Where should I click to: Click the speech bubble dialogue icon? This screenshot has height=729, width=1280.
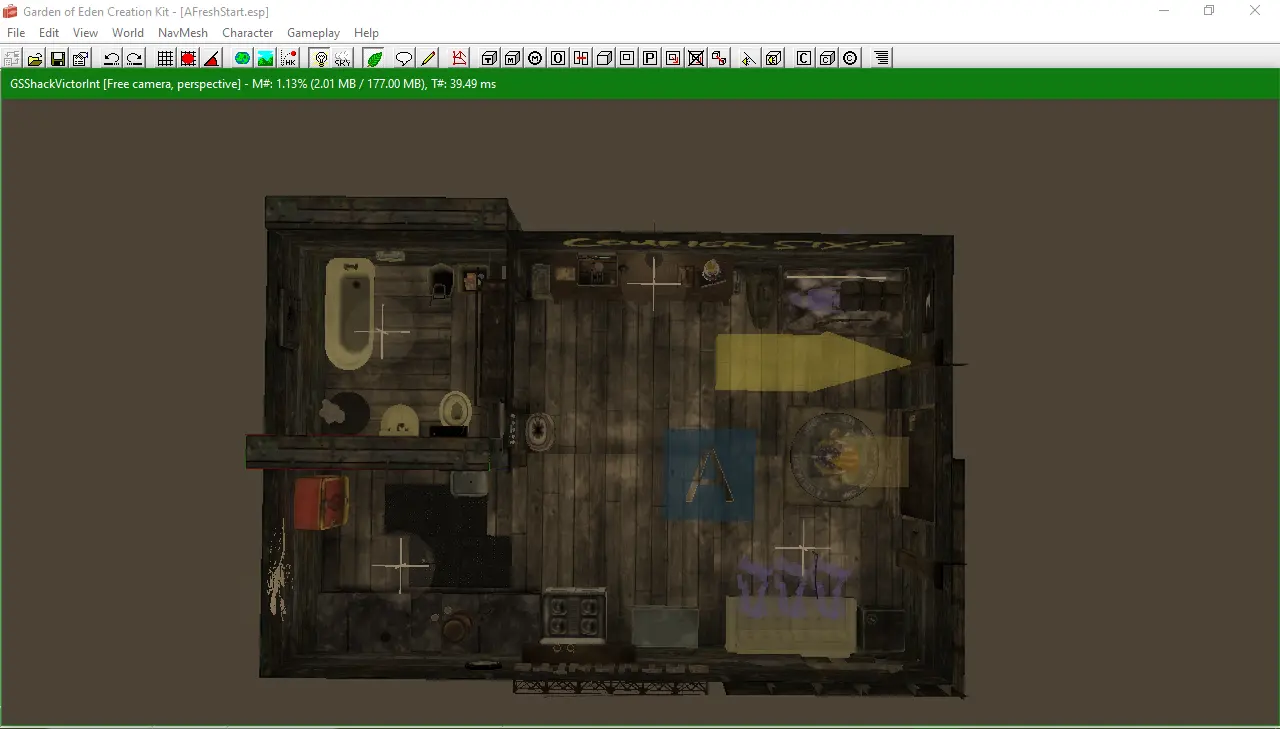(404, 58)
